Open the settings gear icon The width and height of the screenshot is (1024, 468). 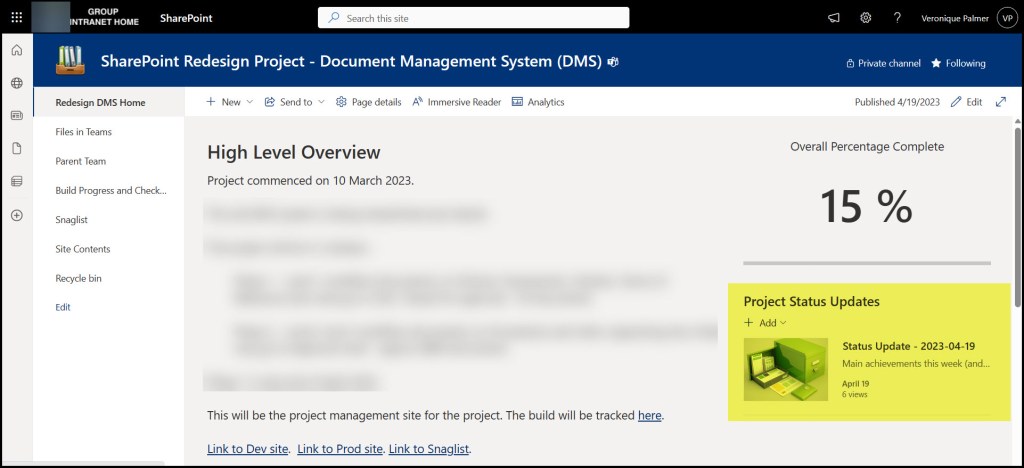pos(866,18)
